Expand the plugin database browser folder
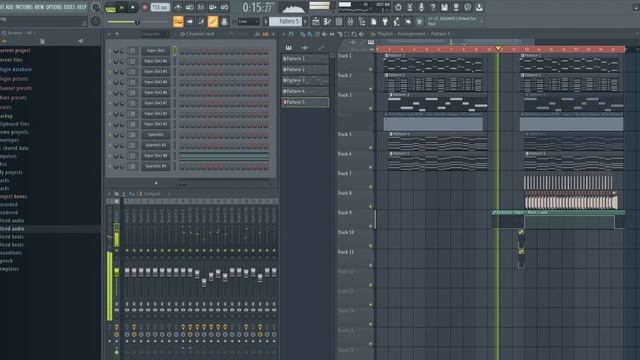This screenshot has height=360, width=640. point(16,69)
